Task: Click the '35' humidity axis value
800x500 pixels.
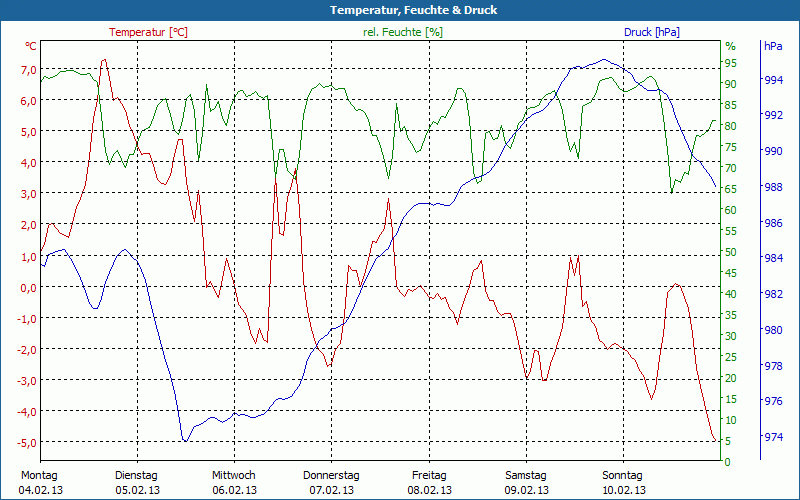Action: (x=731, y=315)
